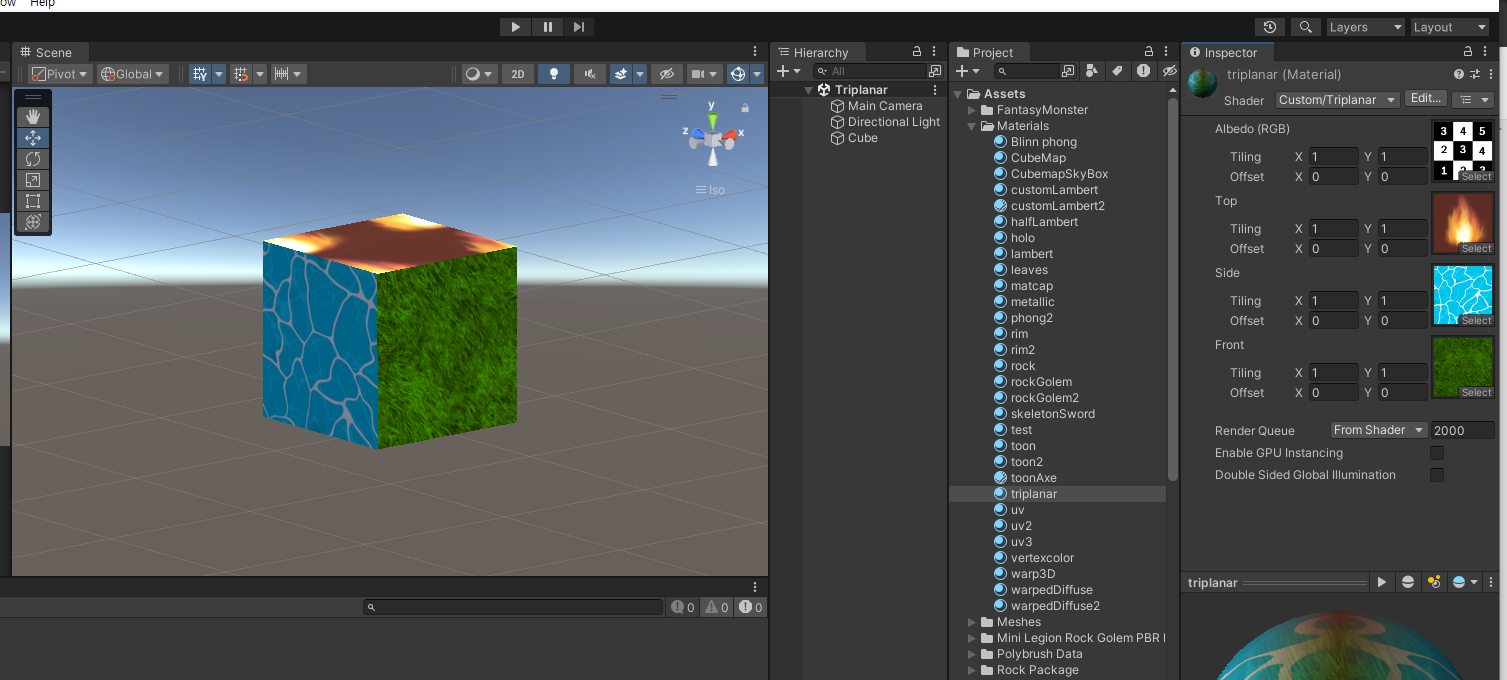
Task: Collapse the Triplanar scene in Hierarchy
Action: (x=809, y=90)
